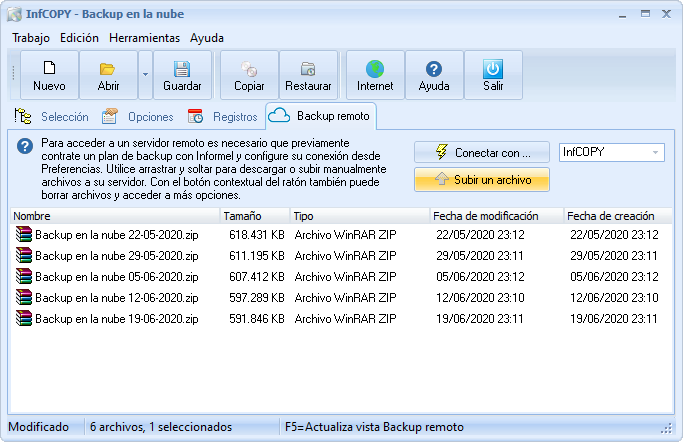Screen dimensions: 683x442
Task: Click the WinRAR icon of 29-05-2020 backup
Action: click(x=24, y=255)
